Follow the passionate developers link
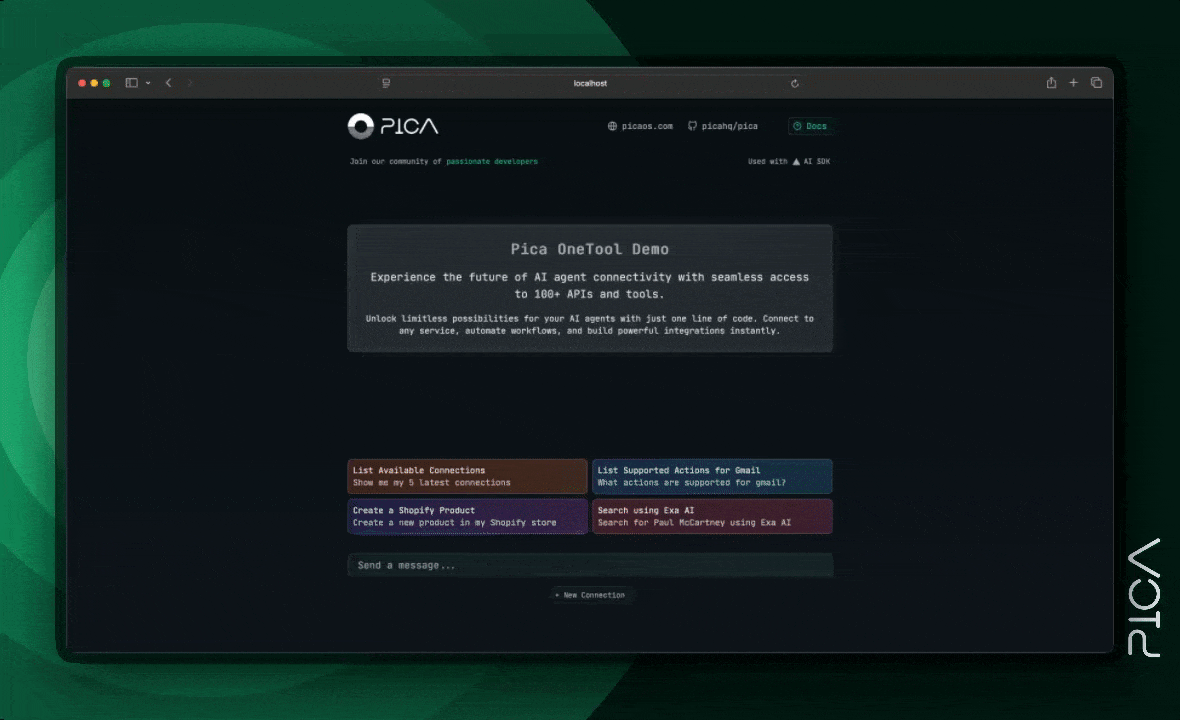This screenshot has width=1180, height=720. pyautogui.click(x=492, y=162)
